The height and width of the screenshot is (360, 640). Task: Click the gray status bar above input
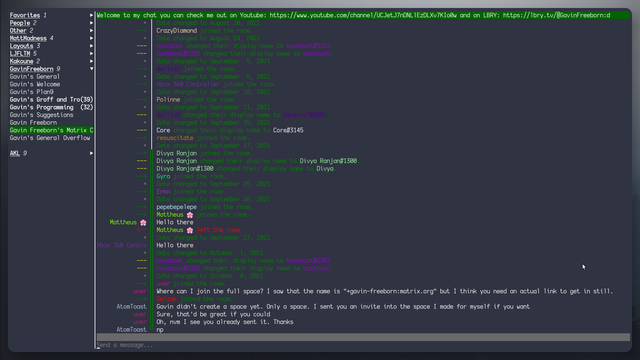[x=363, y=337]
